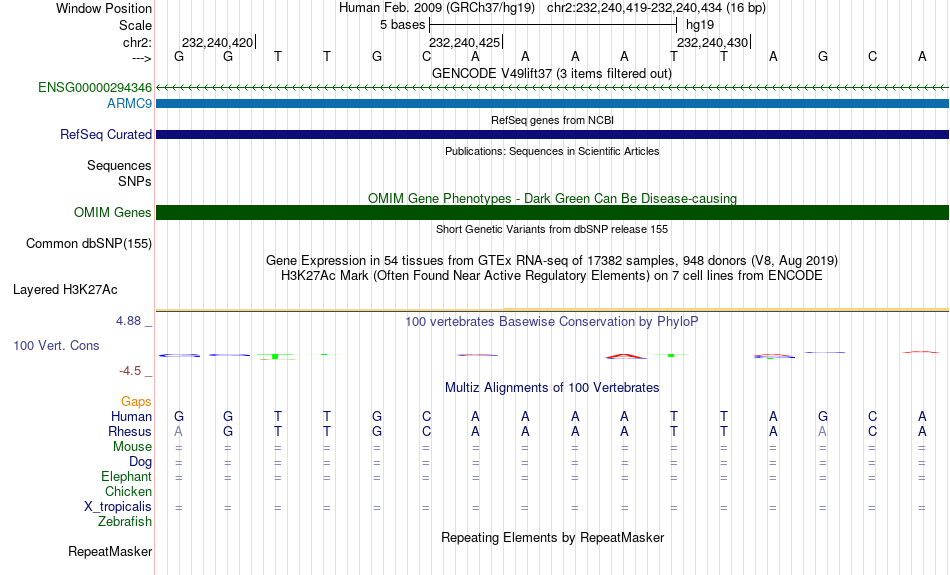The image size is (950, 575).
Task: Click the 4.88 PhyloP upper scale value
Action: [x=128, y=321]
